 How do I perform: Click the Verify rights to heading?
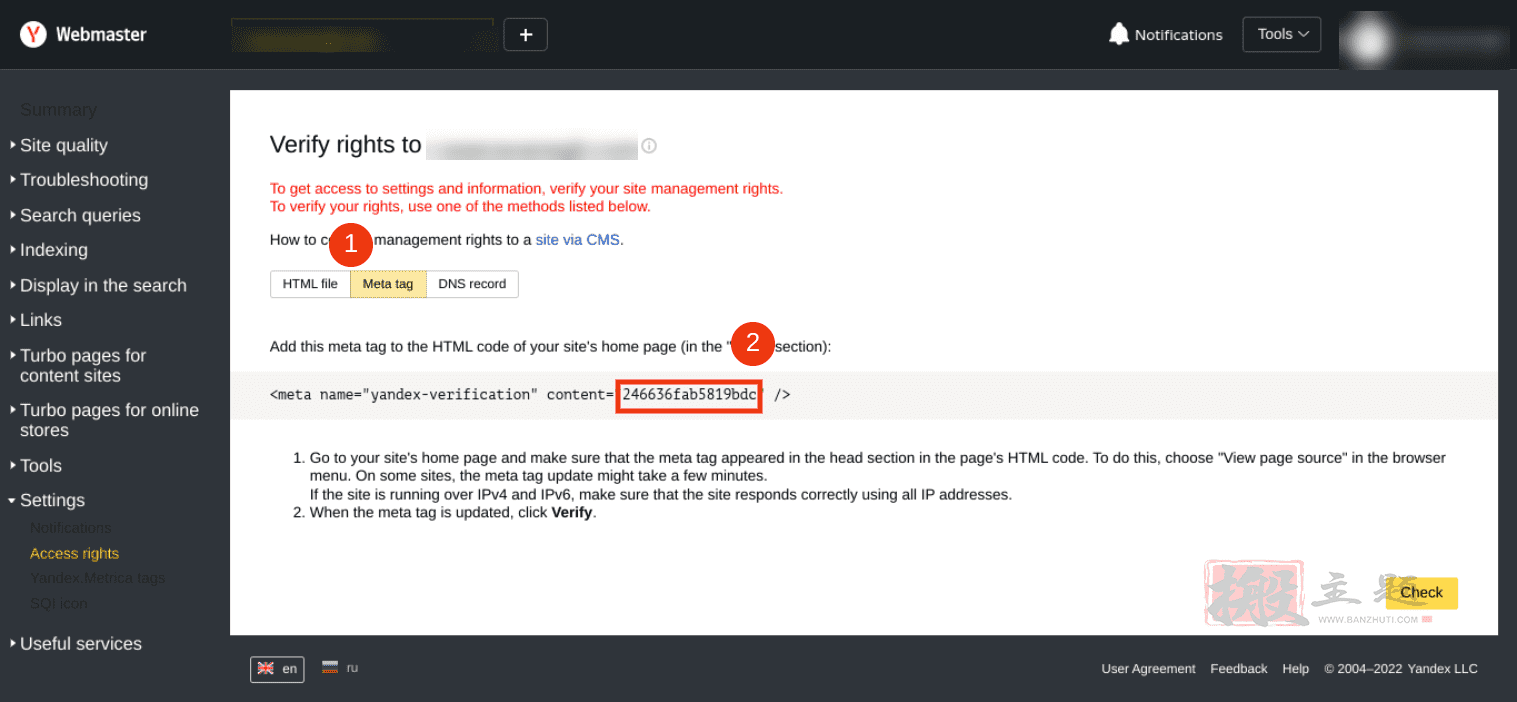click(x=346, y=145)
